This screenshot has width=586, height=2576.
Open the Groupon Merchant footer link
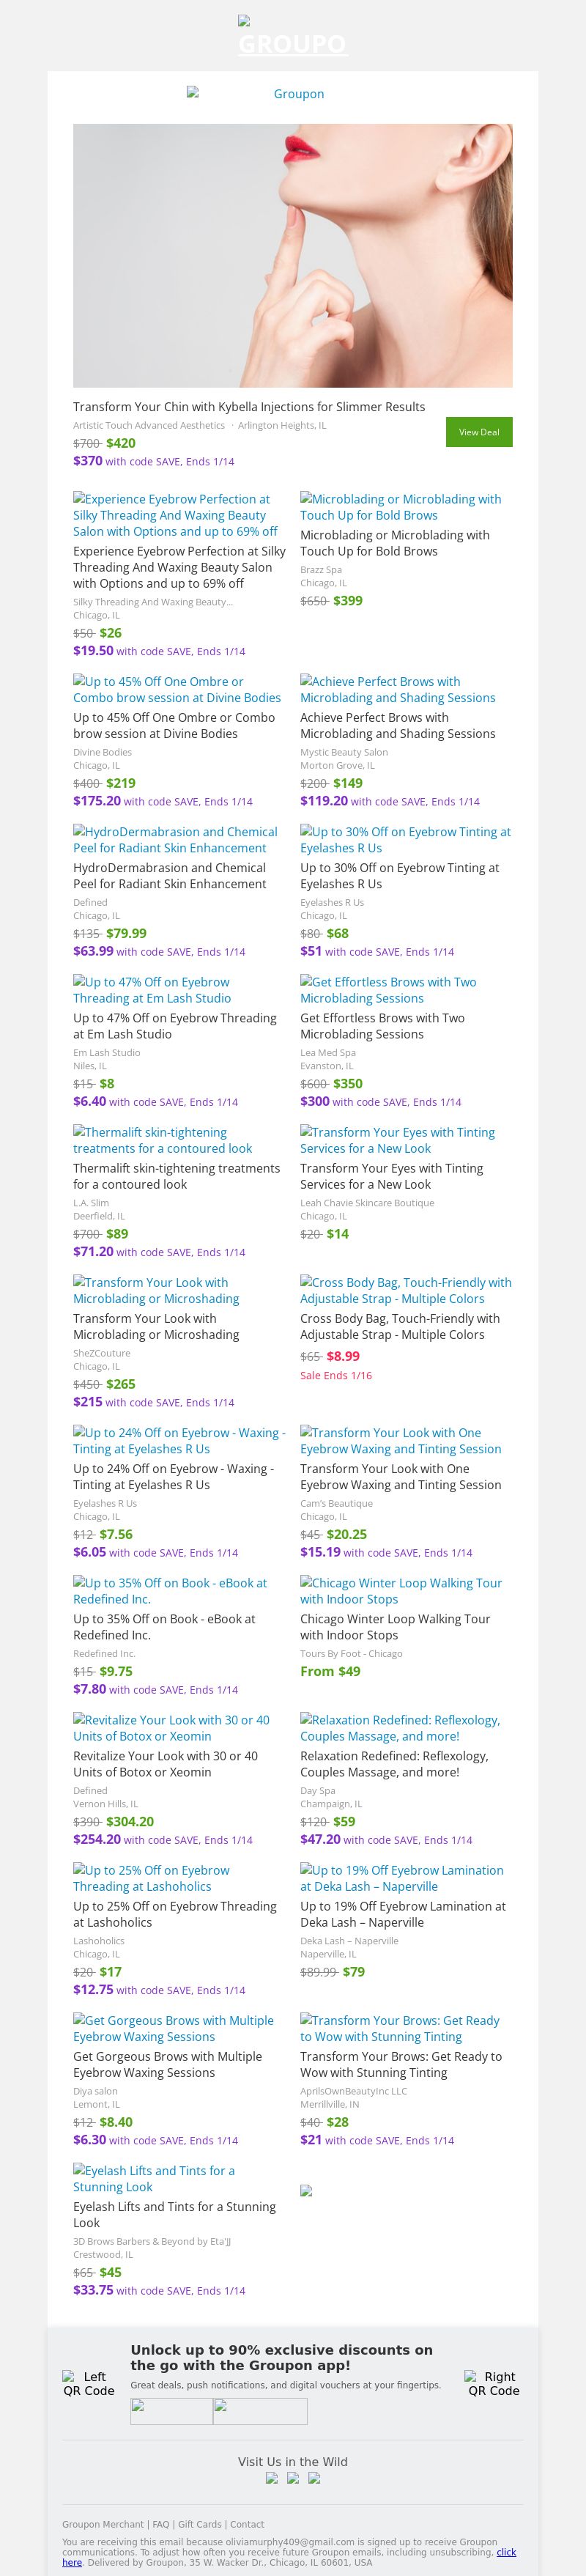coord(103,2524)
